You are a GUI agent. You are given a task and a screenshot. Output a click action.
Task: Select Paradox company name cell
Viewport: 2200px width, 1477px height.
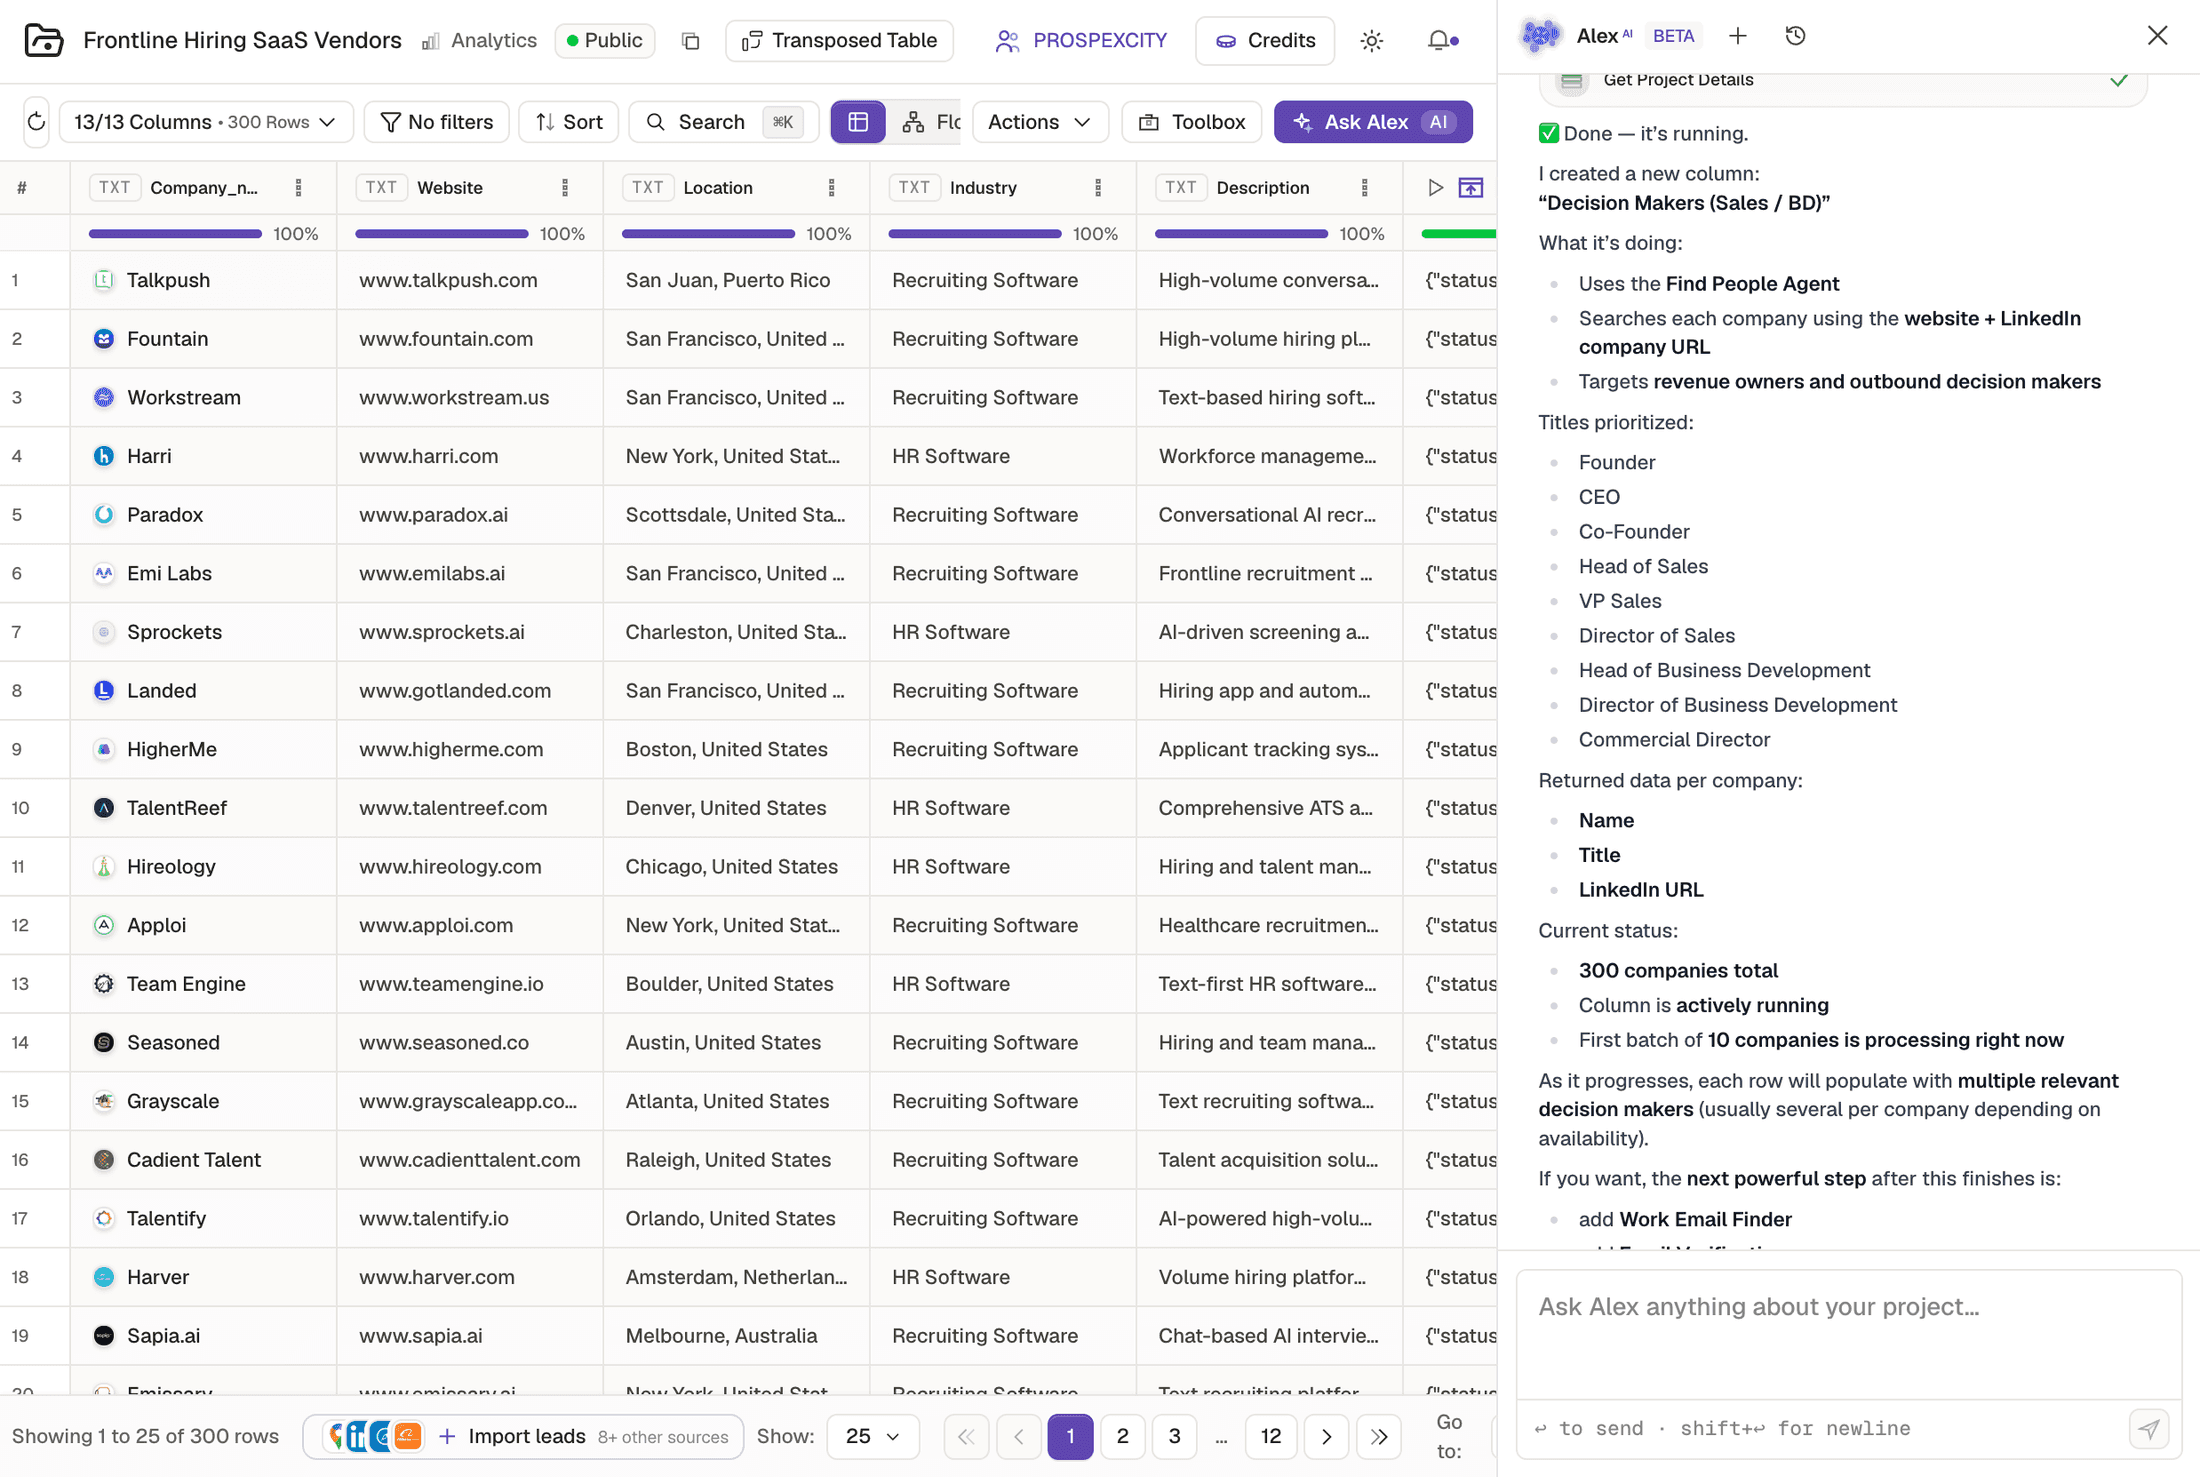click(203, 515)
